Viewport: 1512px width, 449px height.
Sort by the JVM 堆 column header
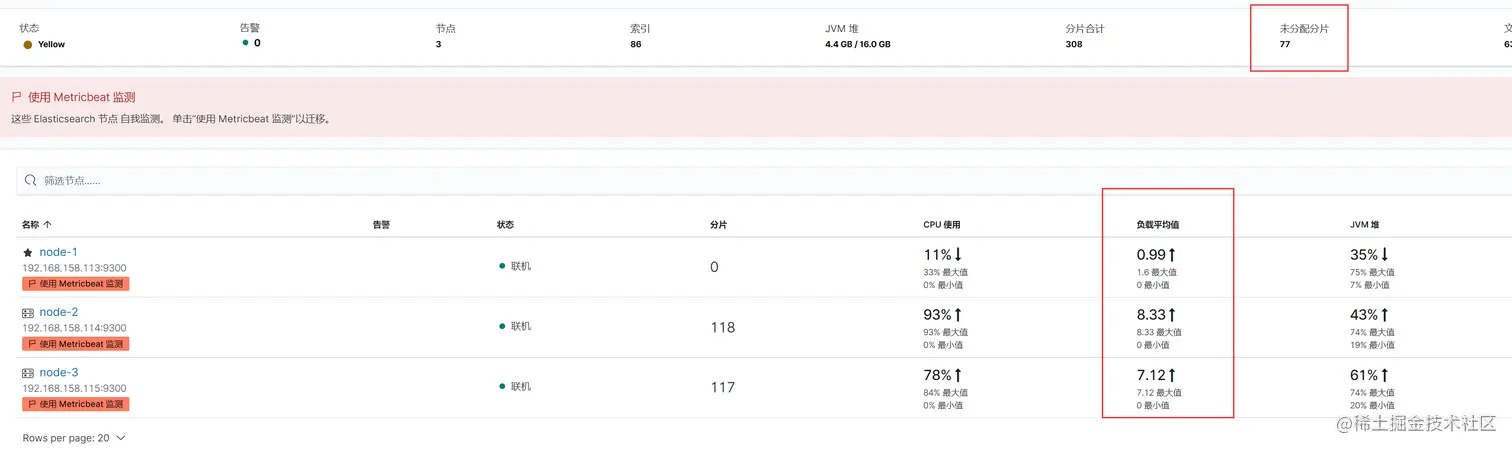[x=1365, y=225]
